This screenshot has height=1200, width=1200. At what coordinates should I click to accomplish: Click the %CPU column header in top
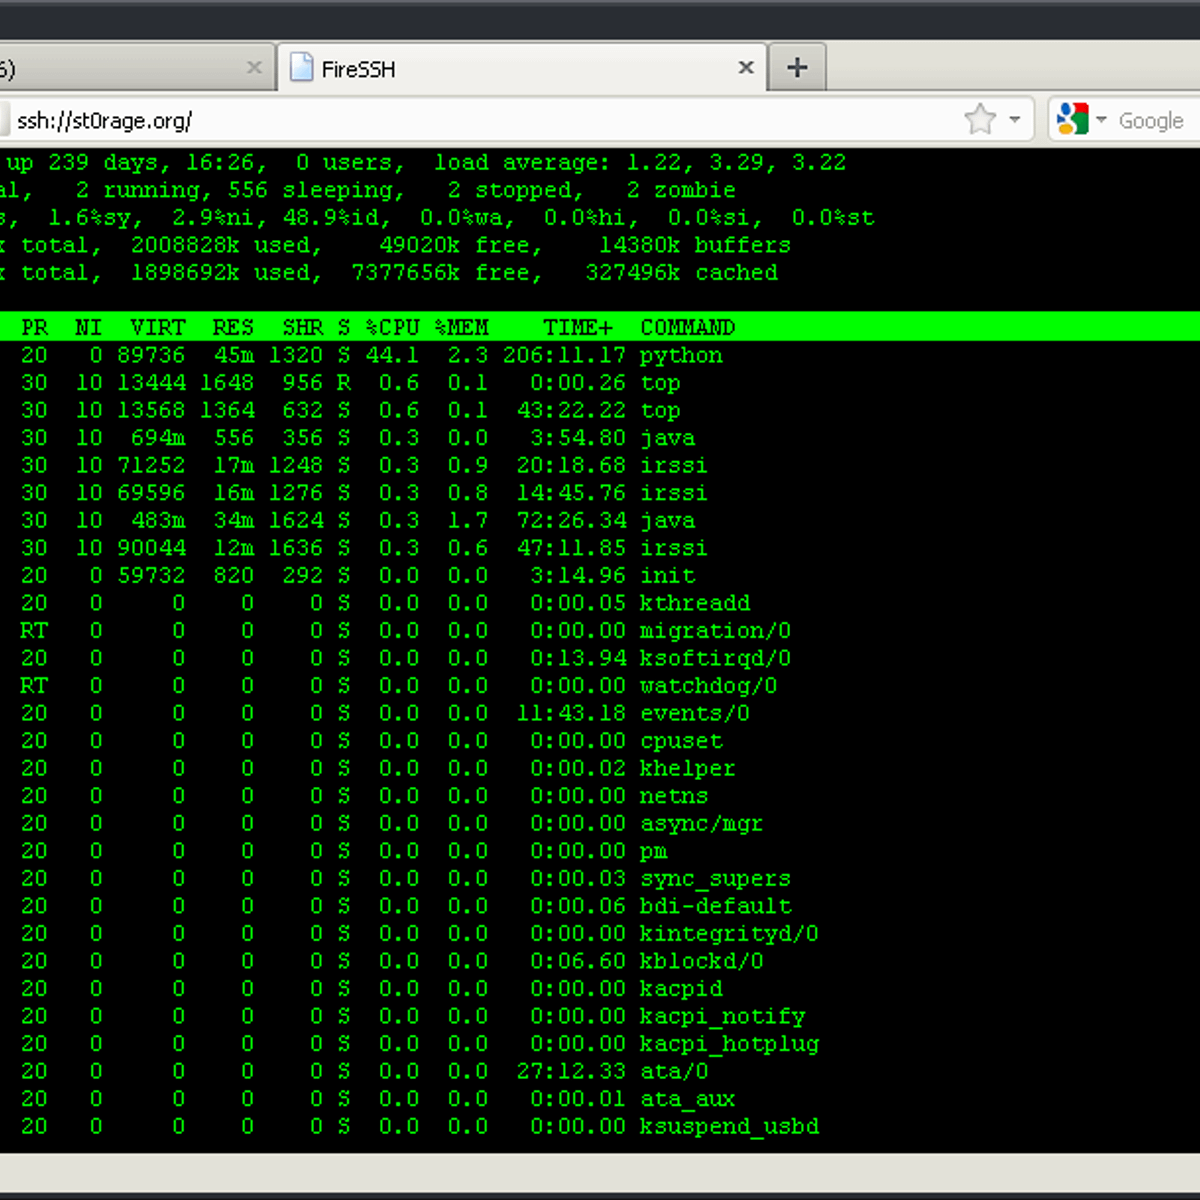(394, 327)
